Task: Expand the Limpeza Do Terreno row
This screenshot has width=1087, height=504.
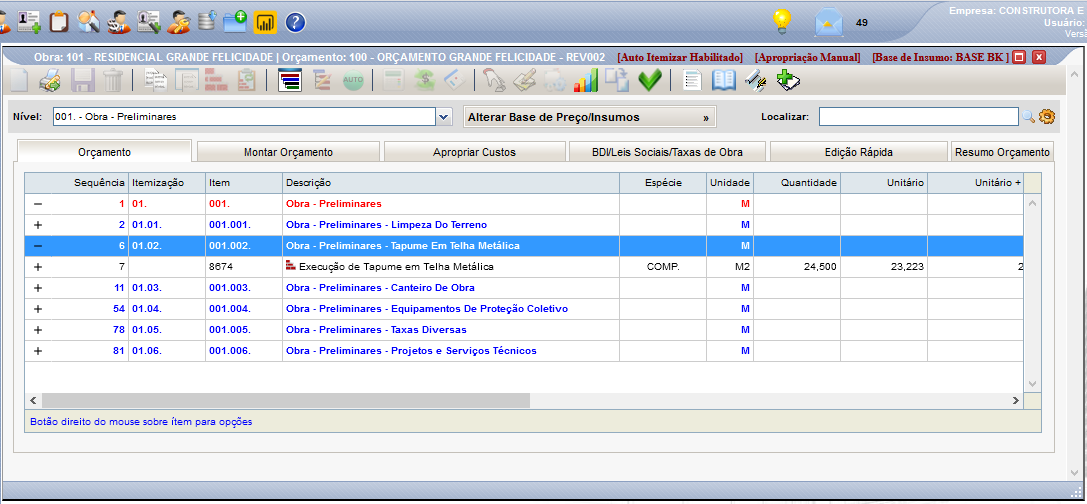Action: point(38,225)
